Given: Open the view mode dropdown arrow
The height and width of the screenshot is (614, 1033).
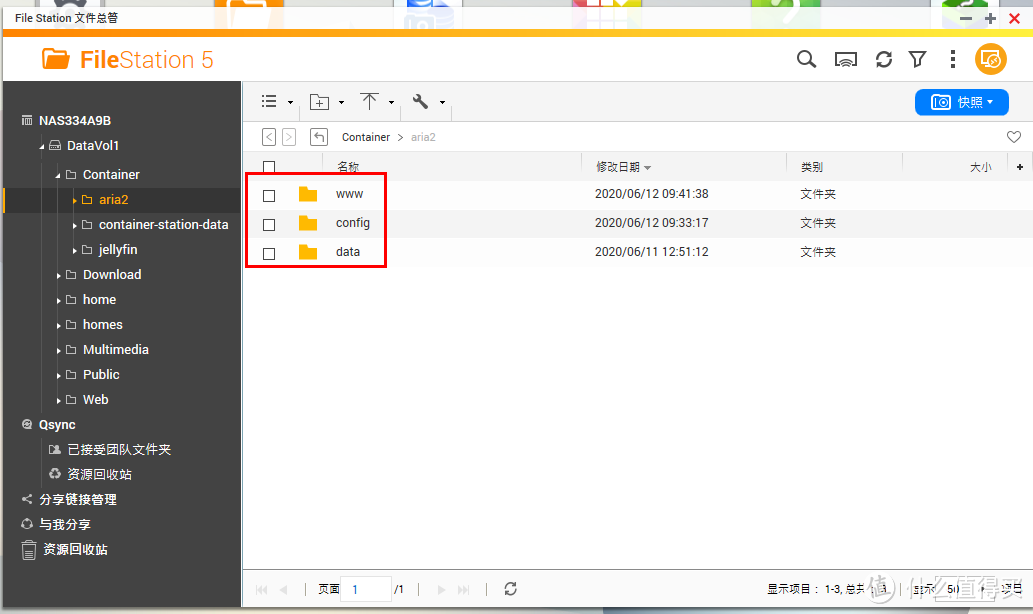Looking at the screenshot, I should tap(290, 103).
